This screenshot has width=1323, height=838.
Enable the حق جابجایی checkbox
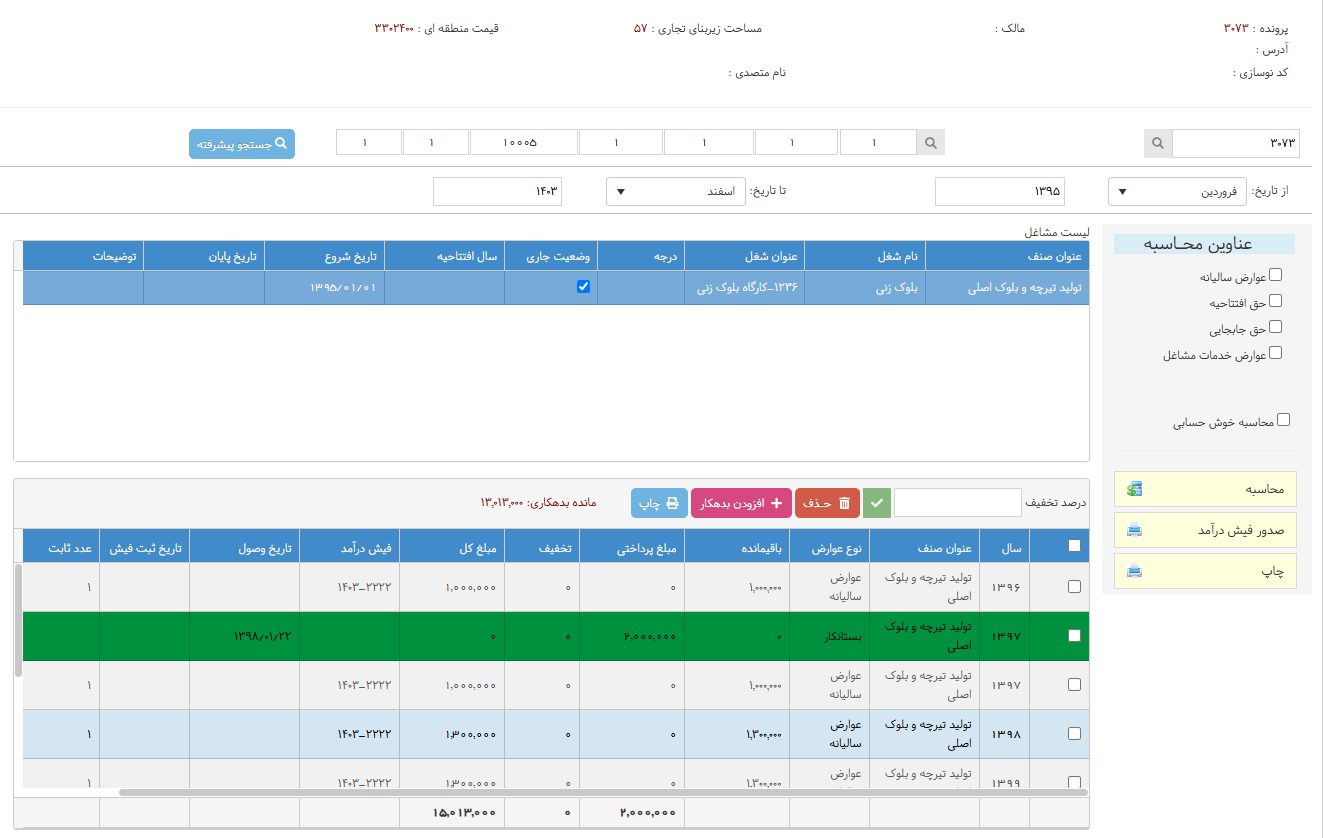tap(1275, 327)
